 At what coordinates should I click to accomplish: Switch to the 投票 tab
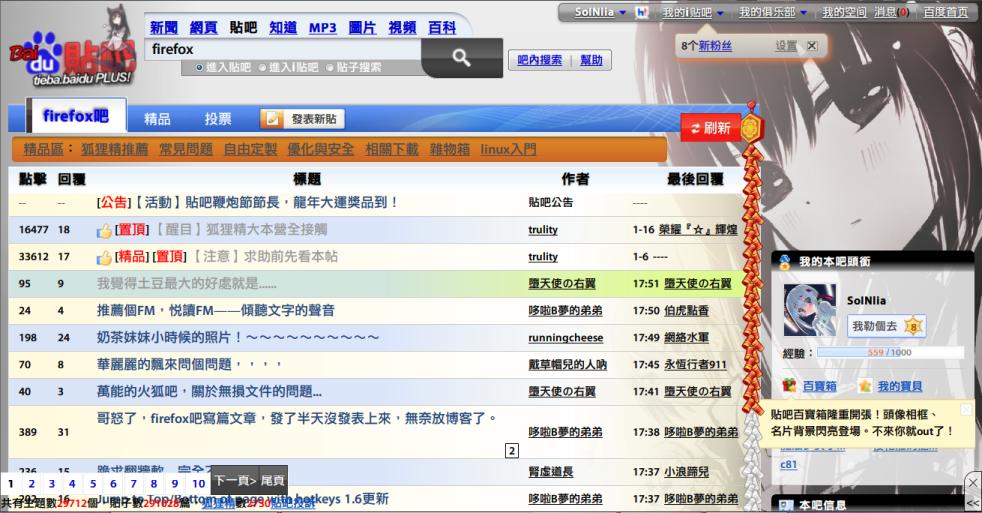click(218, 118)
